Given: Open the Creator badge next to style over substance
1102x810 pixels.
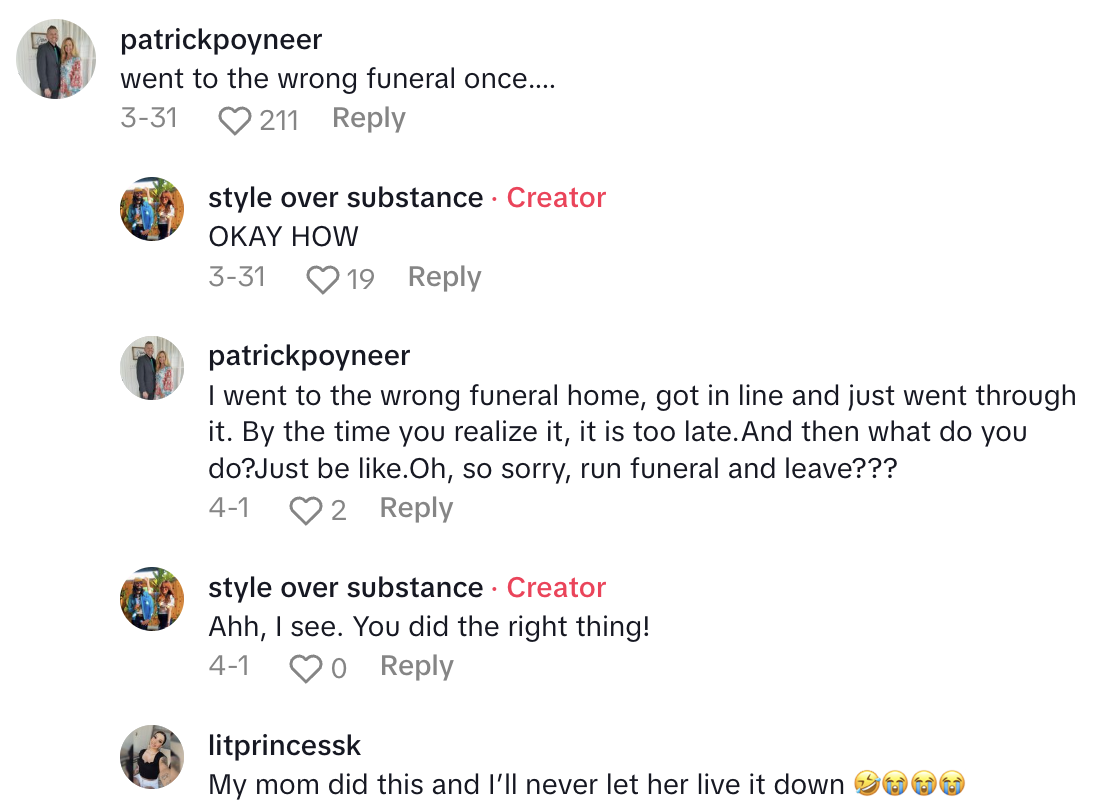Looking at the screenshot, I should (x=556, y=197).
